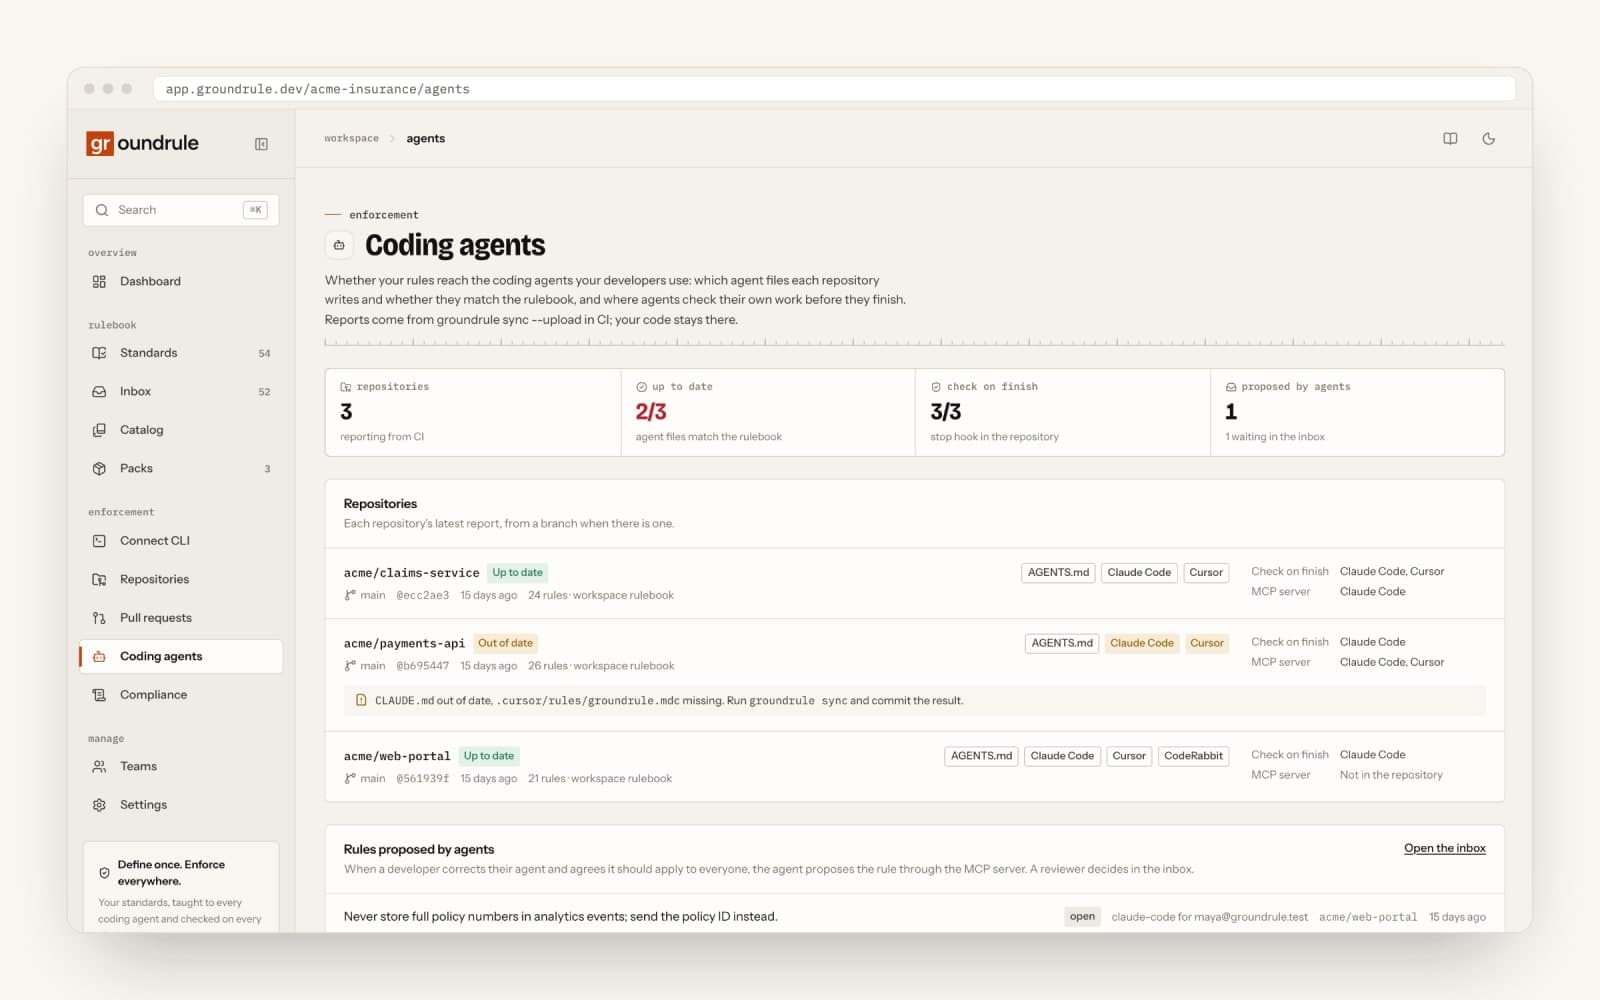
Task: Click the repositories stat card
Action: tap(473, 412)
